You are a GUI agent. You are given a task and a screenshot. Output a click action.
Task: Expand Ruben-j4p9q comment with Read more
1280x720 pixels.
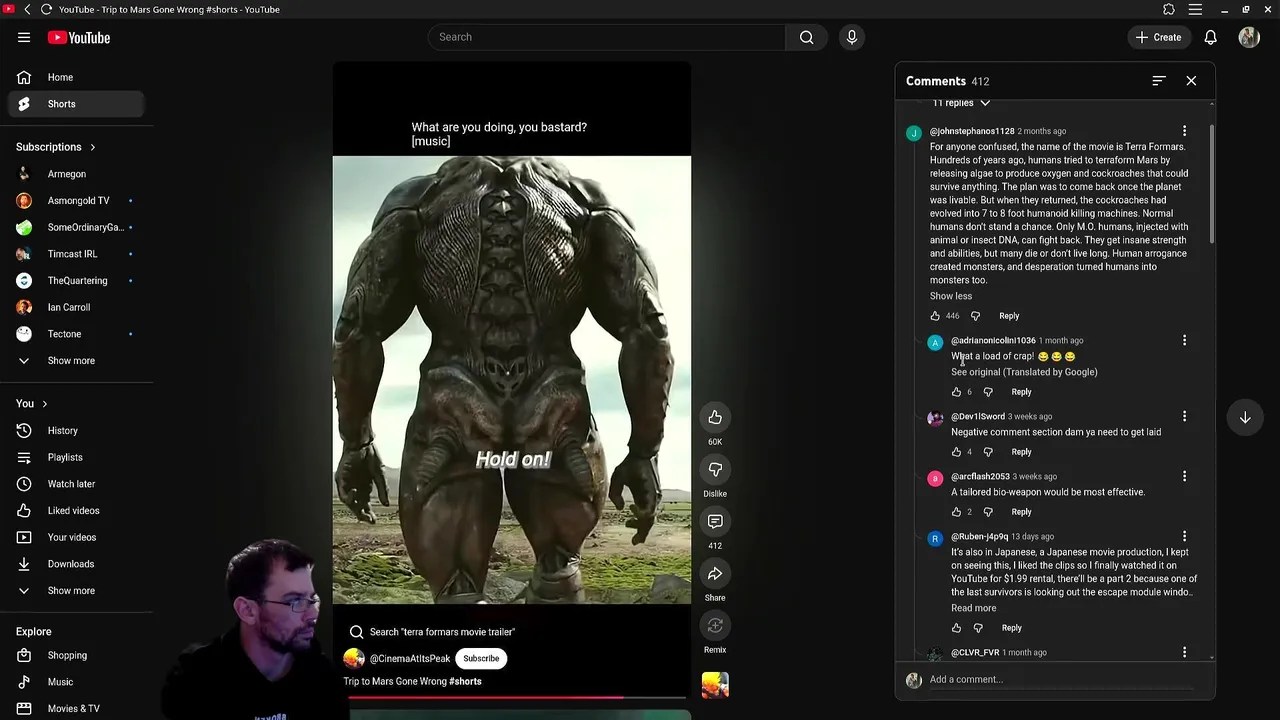pyautogui.click(x=973, y=608)
